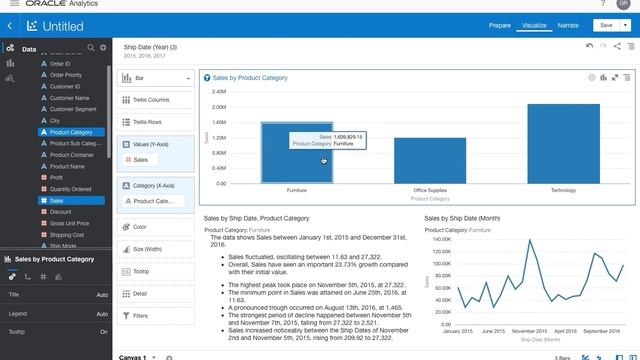This screenshot has height=360, width=640.
Task: Click the filter icon beside chart title
Action: [207, 78]
